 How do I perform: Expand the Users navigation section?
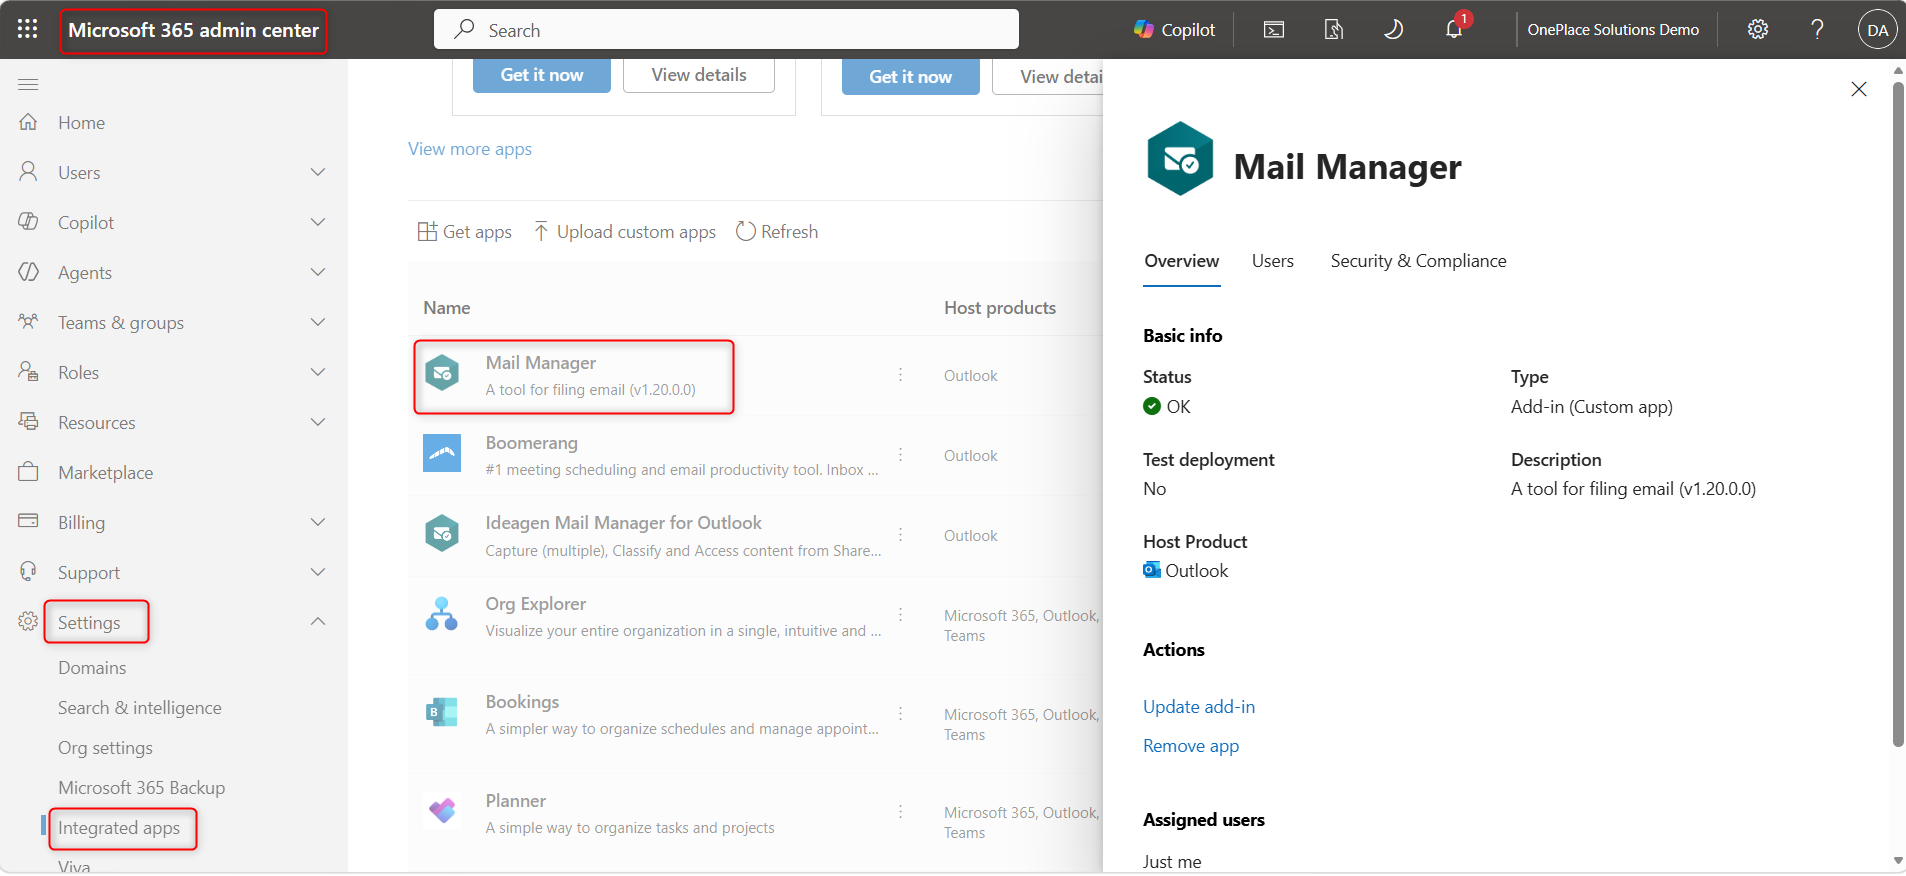[x=318, y=172]
